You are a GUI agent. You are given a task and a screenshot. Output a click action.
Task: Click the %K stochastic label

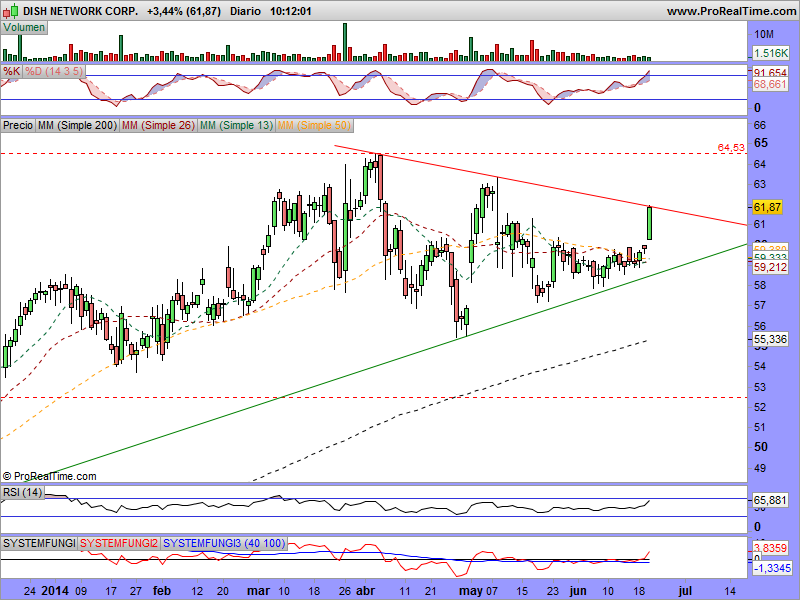[x=11, y=72]
